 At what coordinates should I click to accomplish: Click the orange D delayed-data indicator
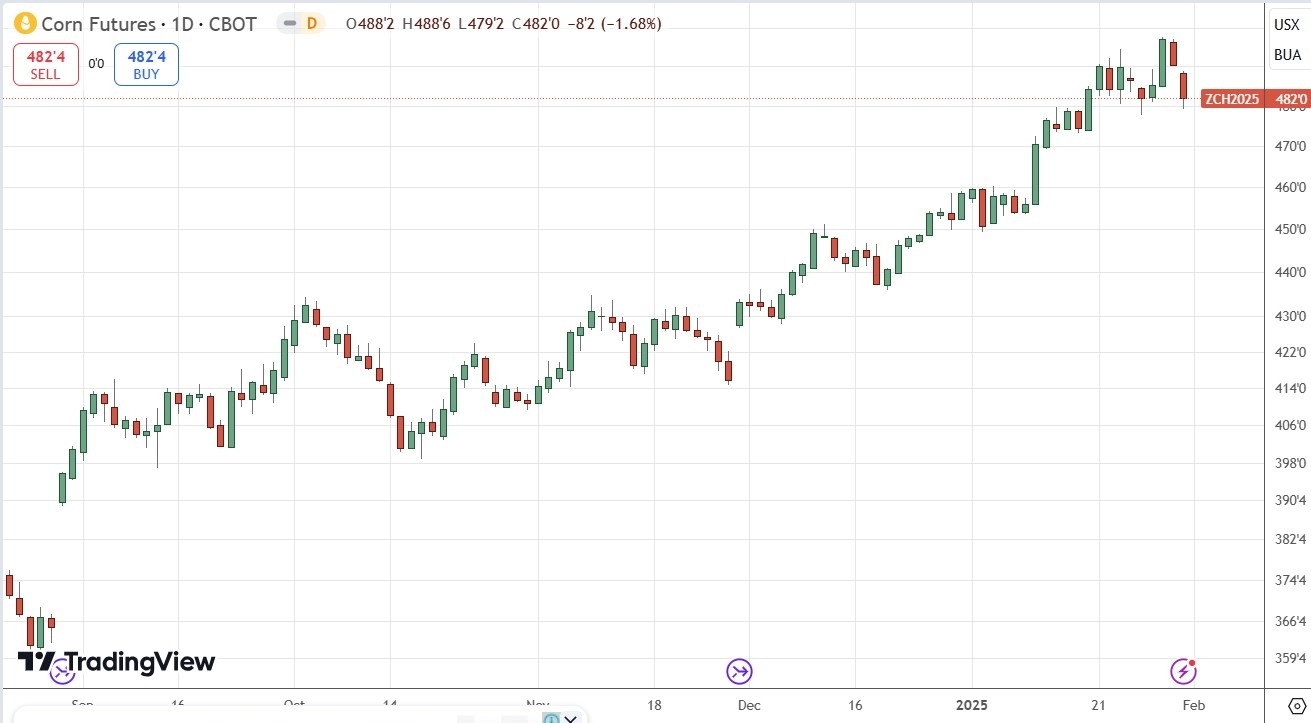311,24
